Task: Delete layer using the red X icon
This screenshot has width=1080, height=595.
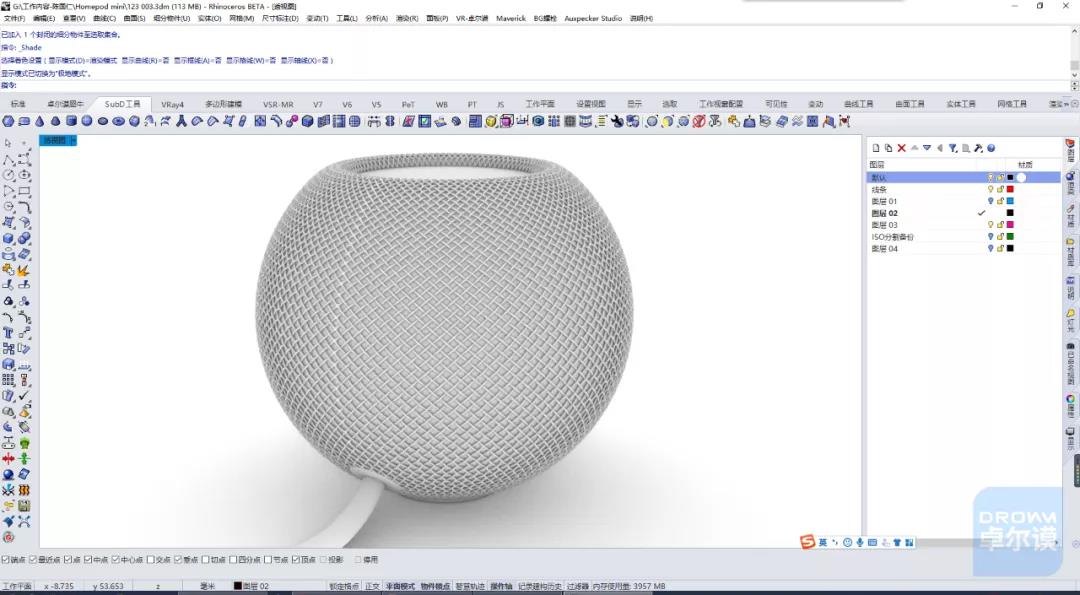Action: tap(901, 148)
